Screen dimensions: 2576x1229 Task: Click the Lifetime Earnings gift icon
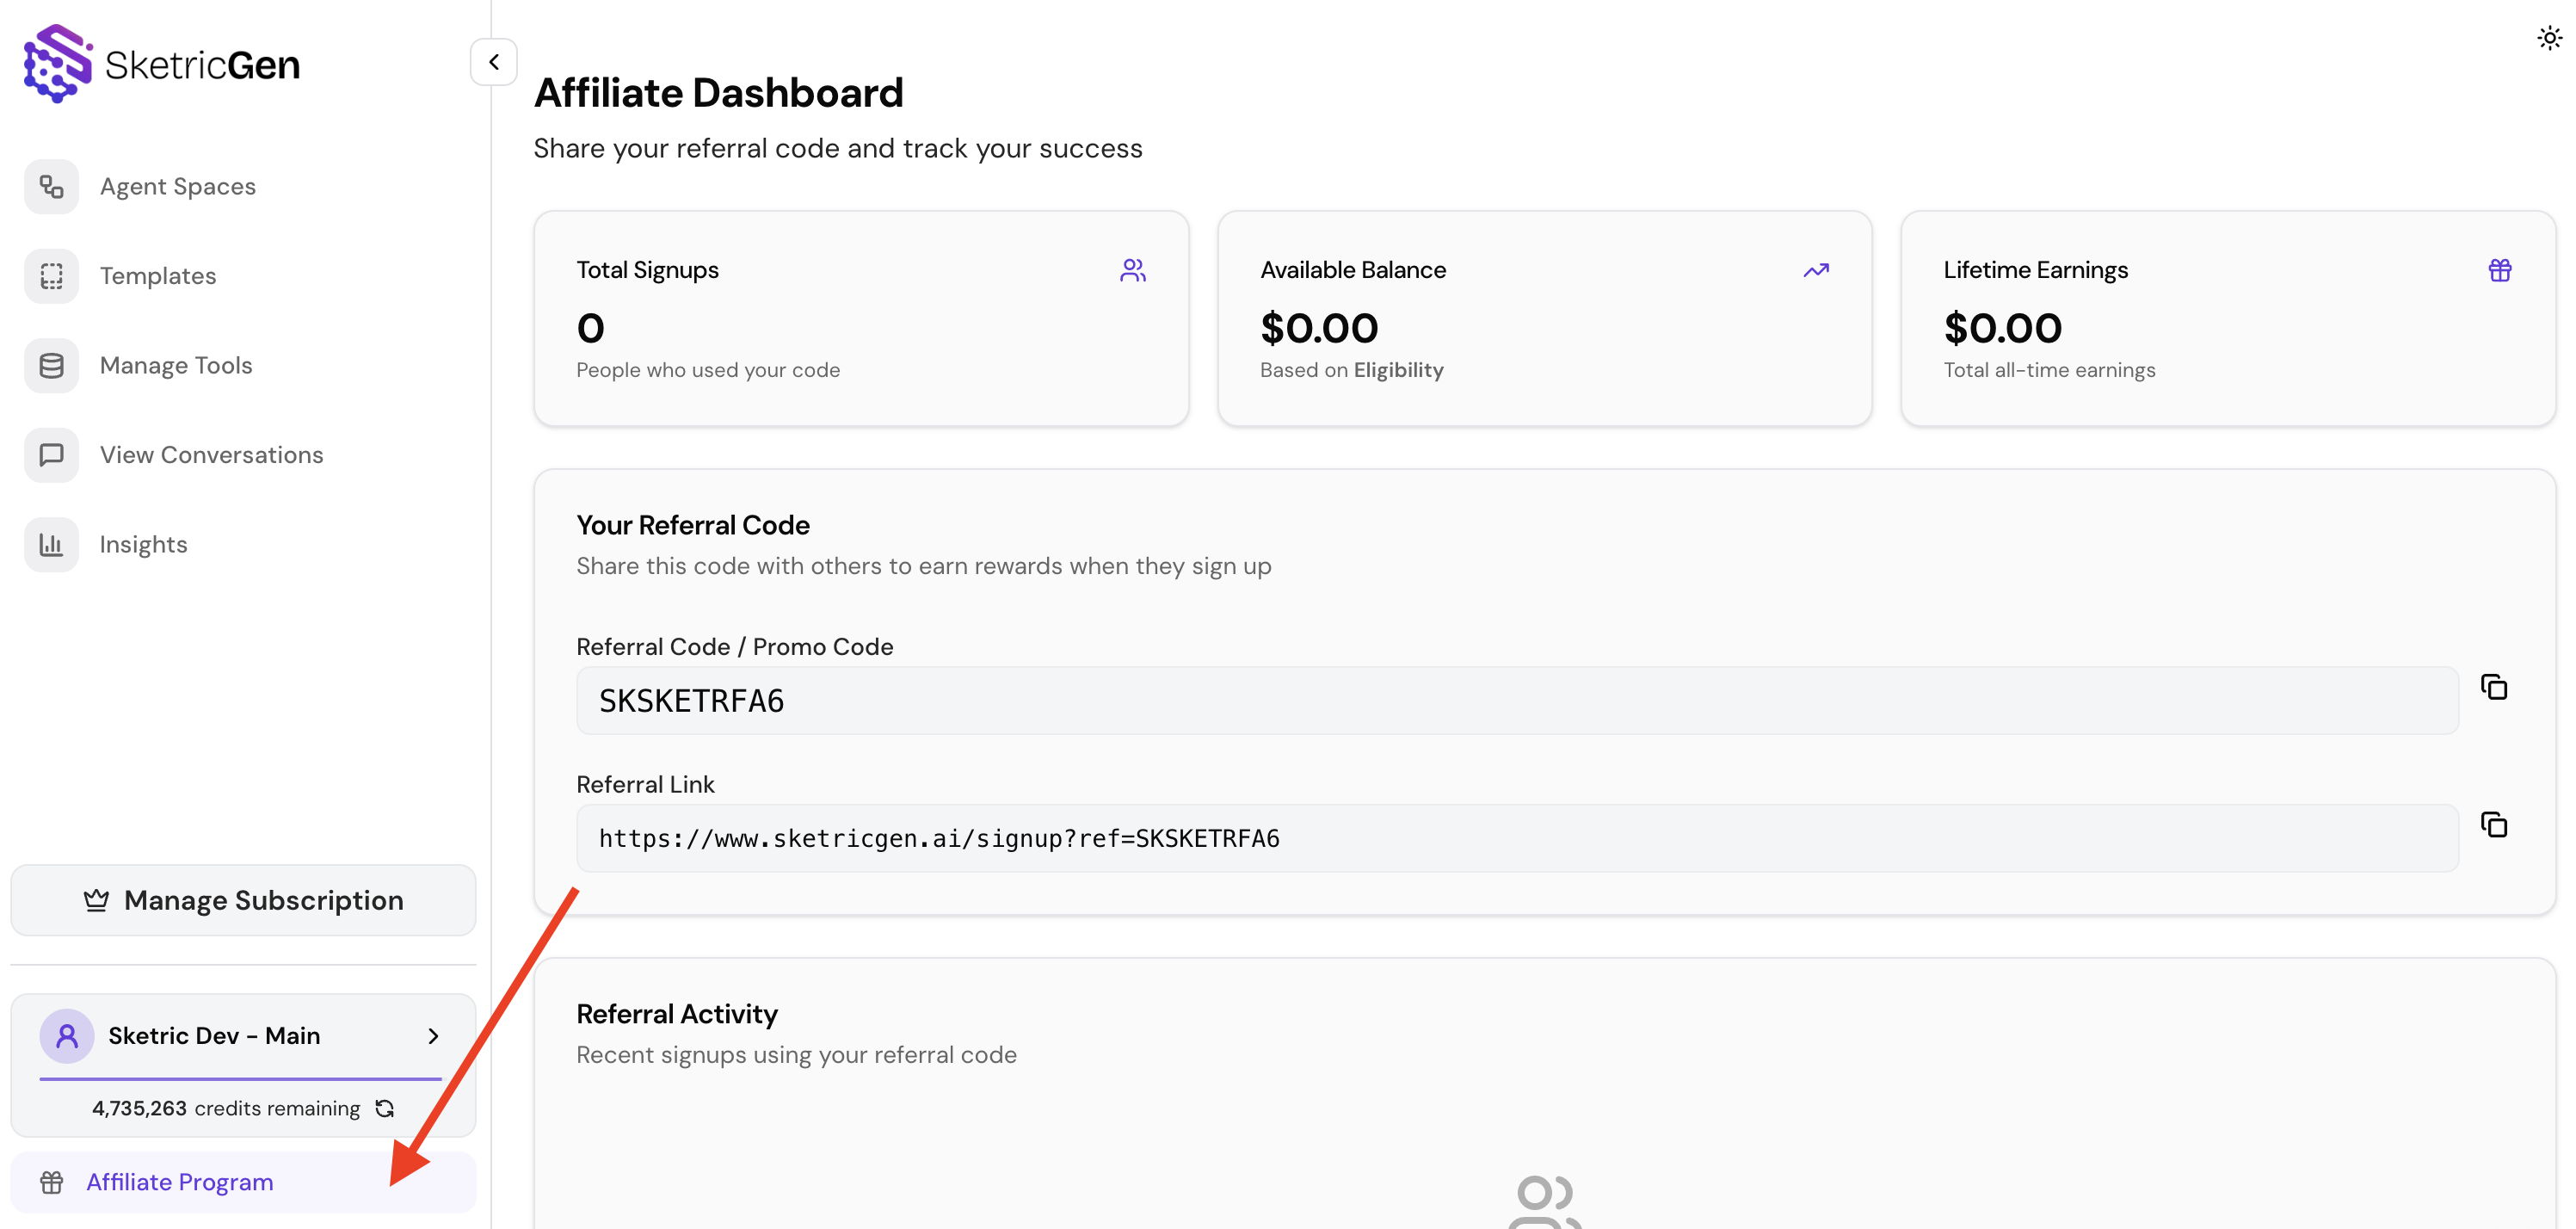(x=2500, y=269)
